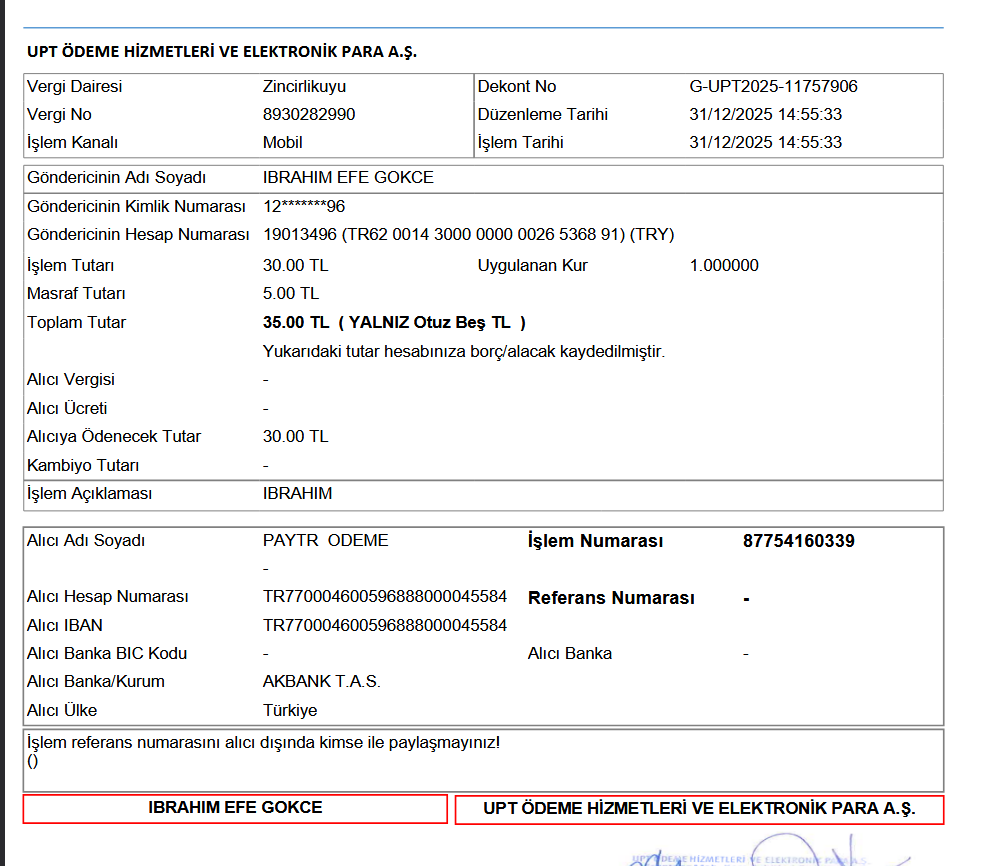Viewport: 990px width, 866px height.
Task: Select receipt number G-UPT2025-11757906
Action: pos(773,86)
